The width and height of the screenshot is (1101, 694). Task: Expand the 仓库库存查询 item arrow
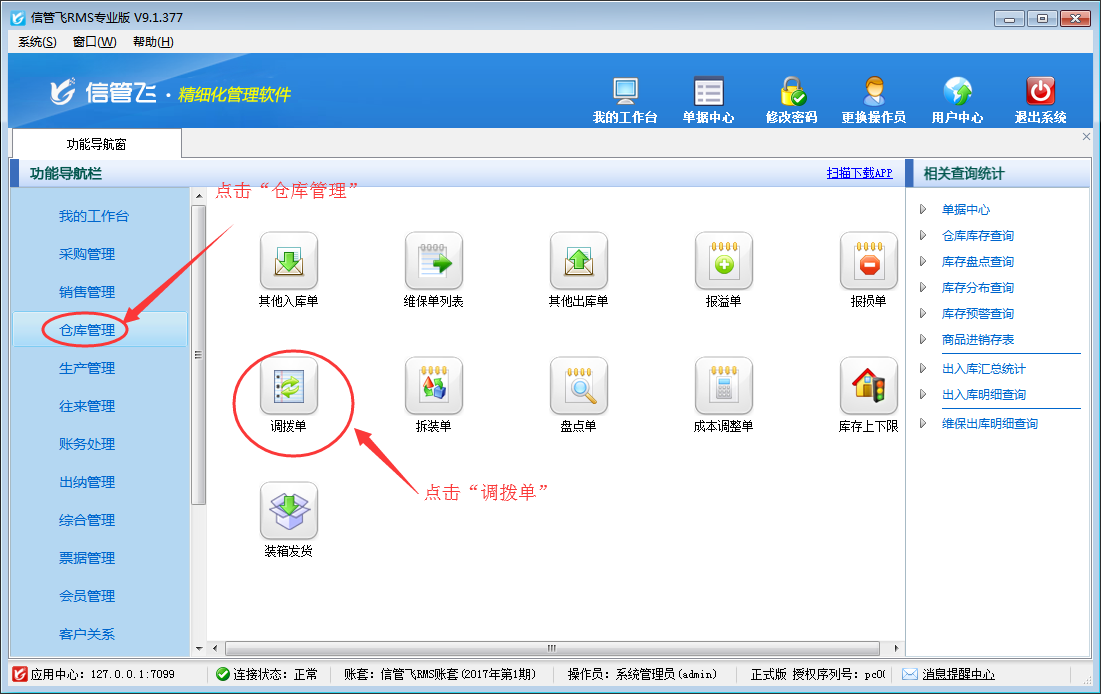coord(923,236)
